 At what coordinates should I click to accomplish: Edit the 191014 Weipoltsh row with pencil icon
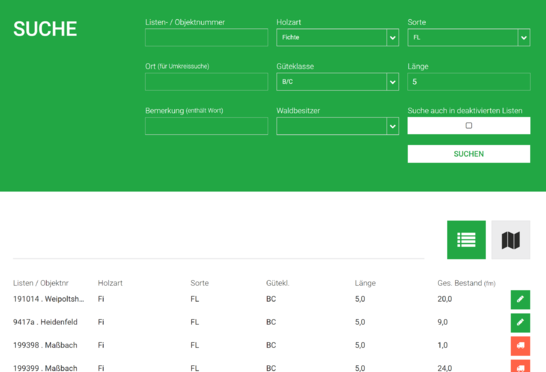tap(521, 300)
